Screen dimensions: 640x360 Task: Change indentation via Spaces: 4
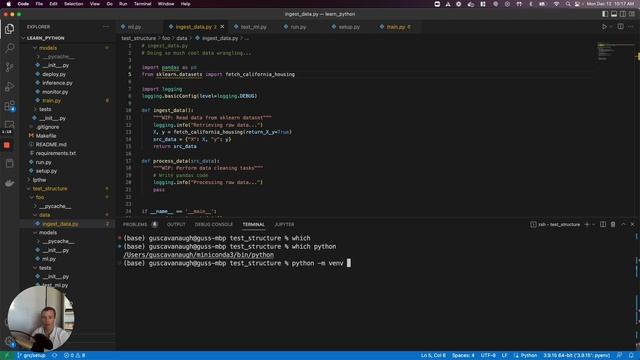[x=463, y=356]
